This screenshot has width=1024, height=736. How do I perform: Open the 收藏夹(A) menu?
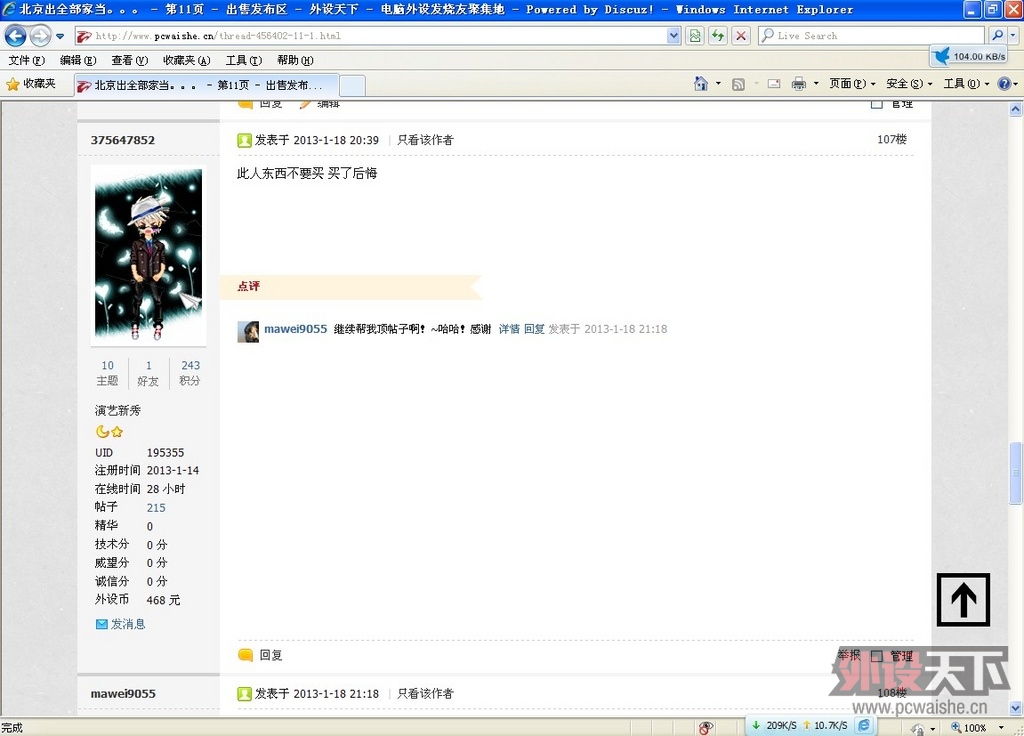[x=186, y=60]
